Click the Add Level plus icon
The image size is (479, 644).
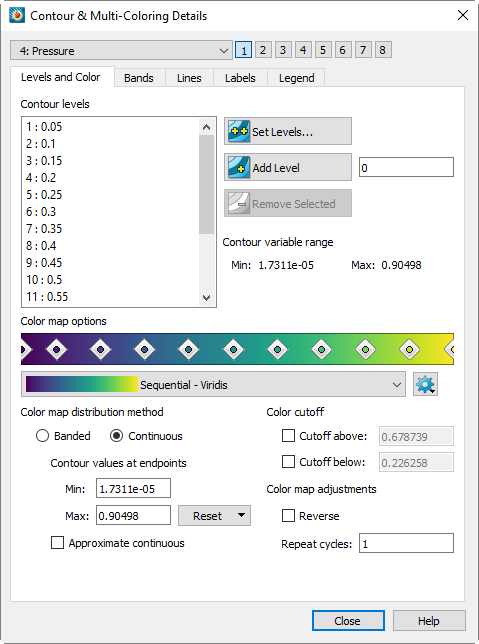click(239, 167)
